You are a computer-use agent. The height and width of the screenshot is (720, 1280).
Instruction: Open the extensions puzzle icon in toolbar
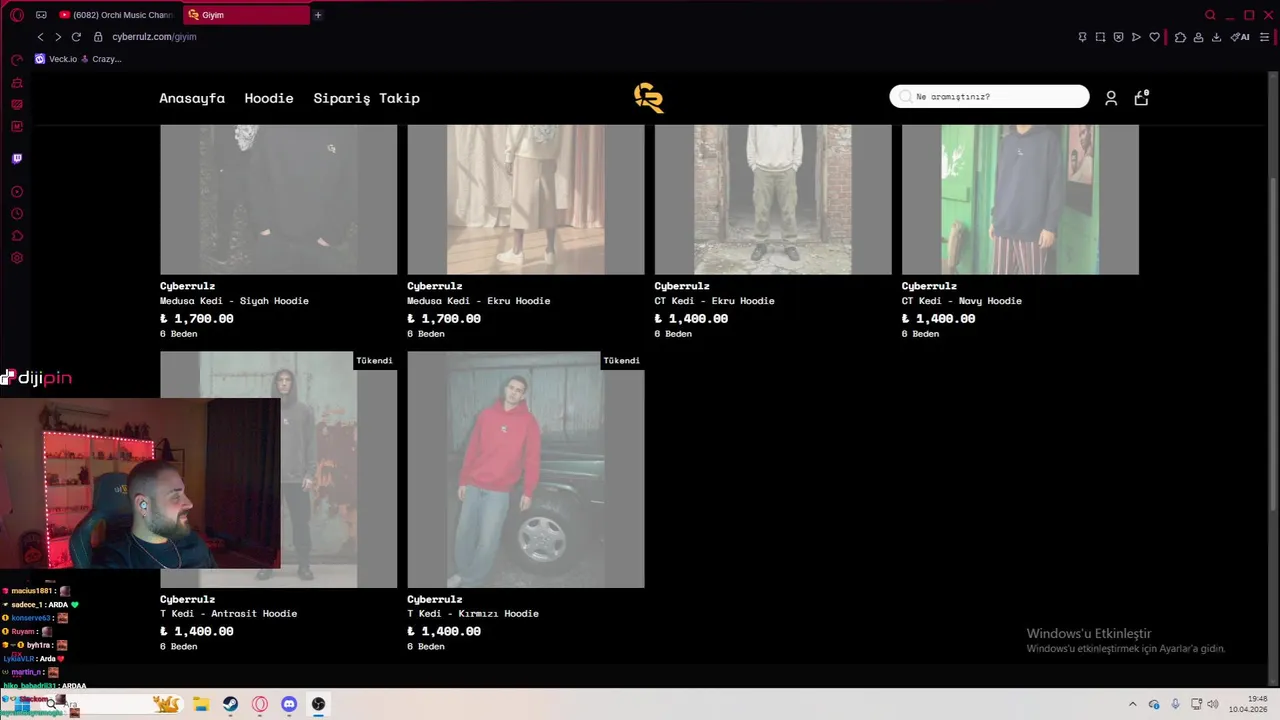1180,37
